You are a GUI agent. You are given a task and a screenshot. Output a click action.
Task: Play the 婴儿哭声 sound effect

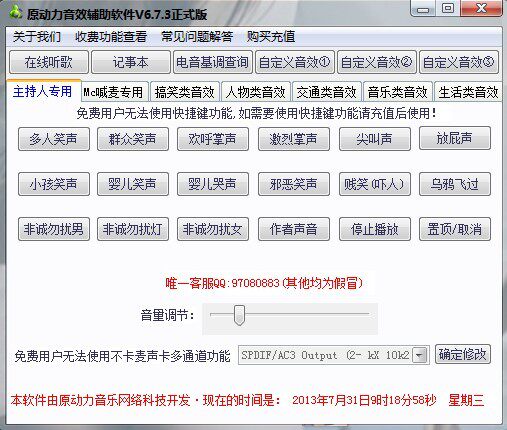213,184
